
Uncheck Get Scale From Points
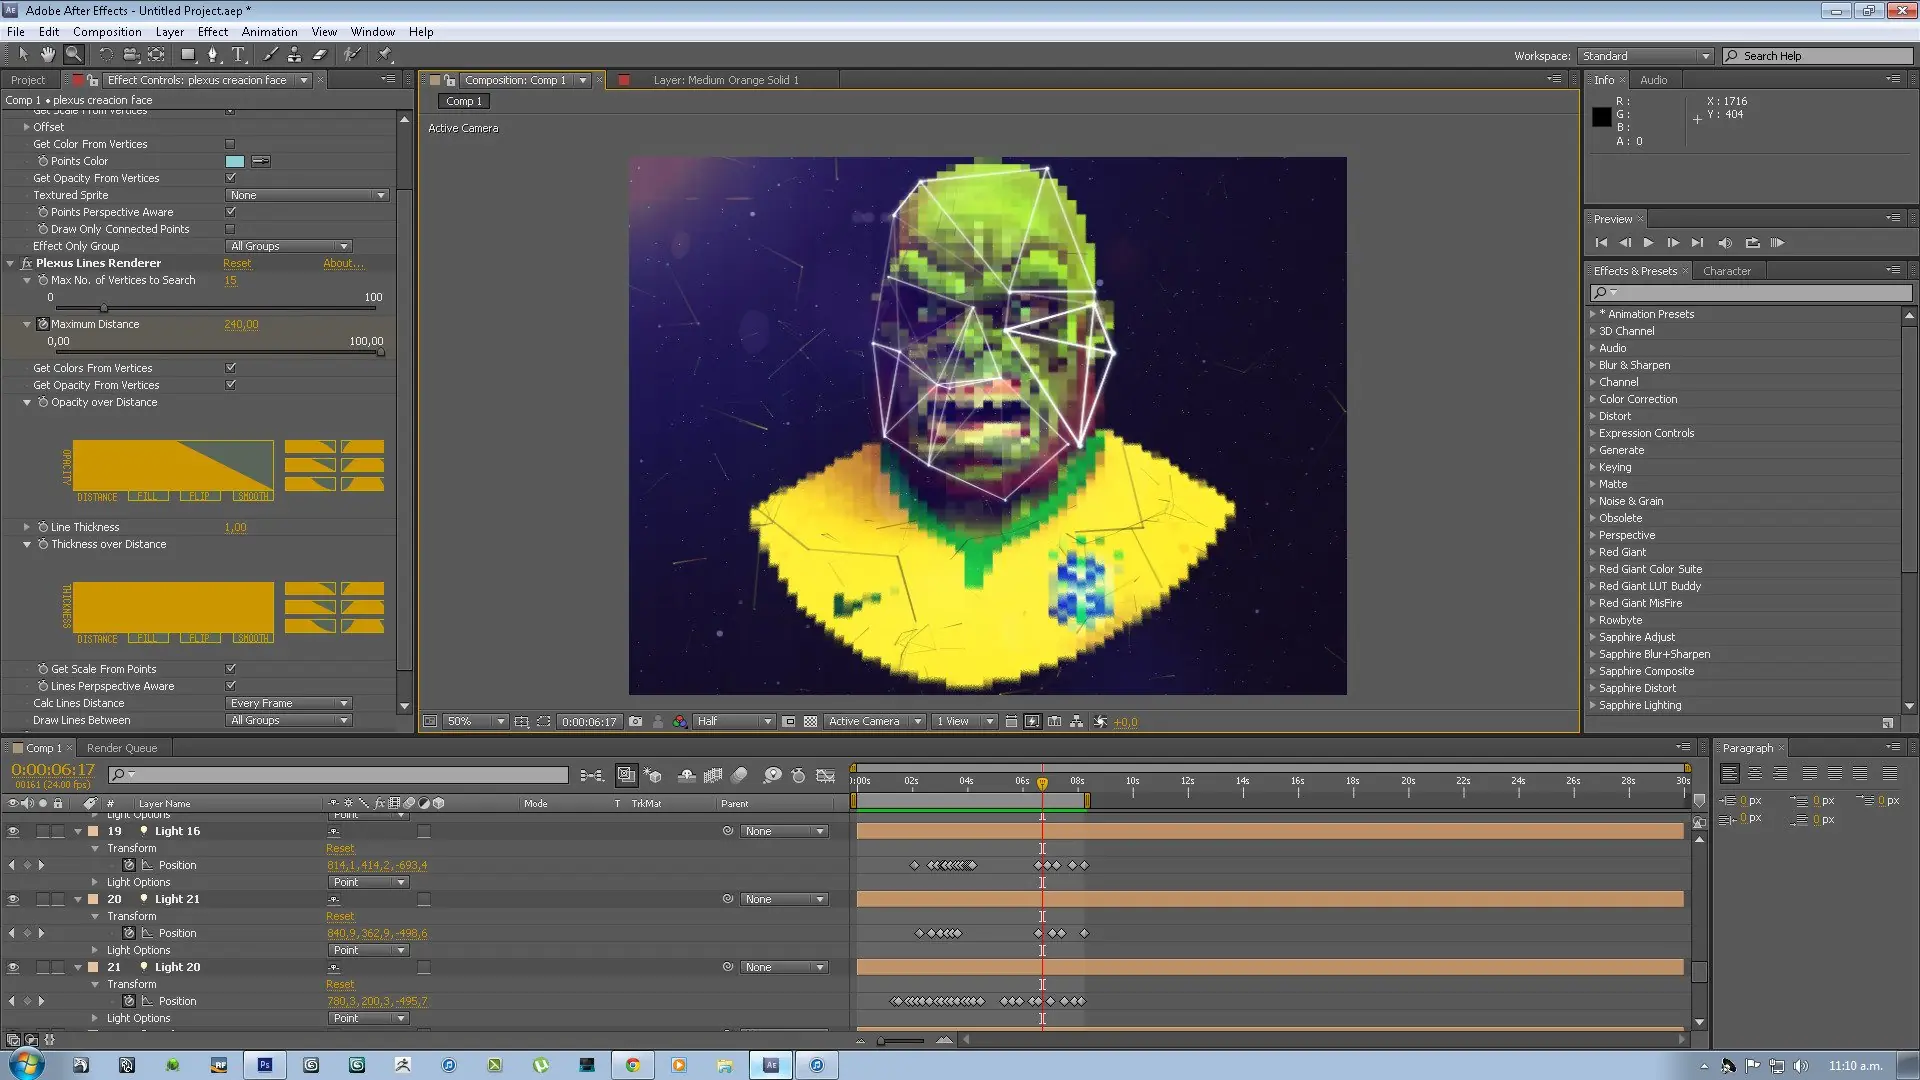[x=230, y=669]
